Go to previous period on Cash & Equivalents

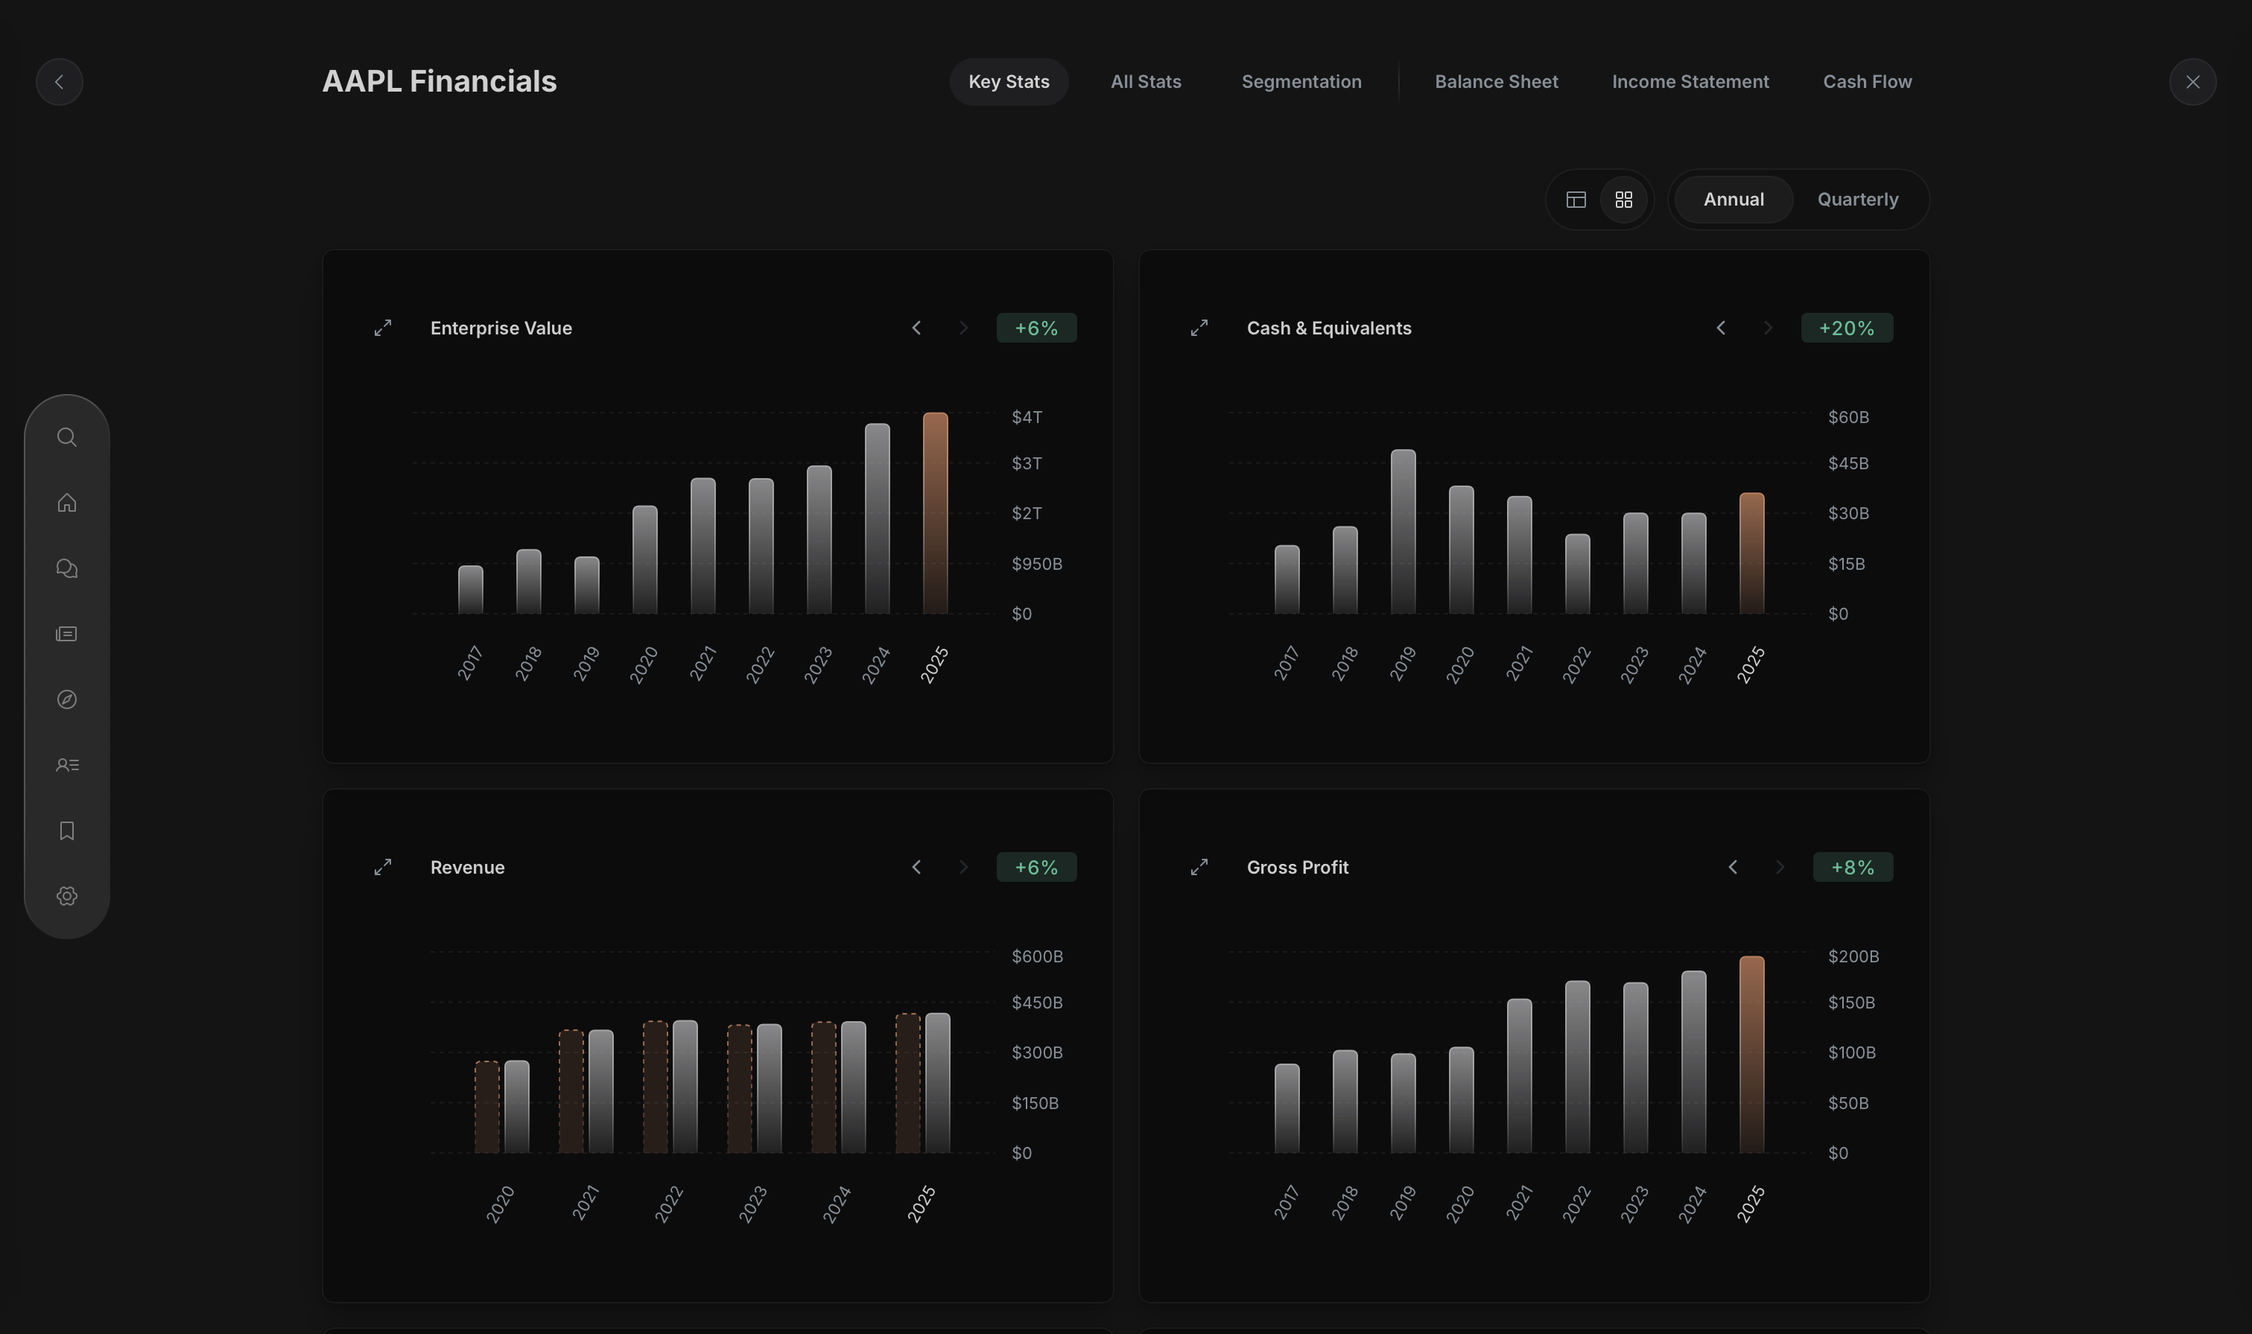tap(1720, 328)
